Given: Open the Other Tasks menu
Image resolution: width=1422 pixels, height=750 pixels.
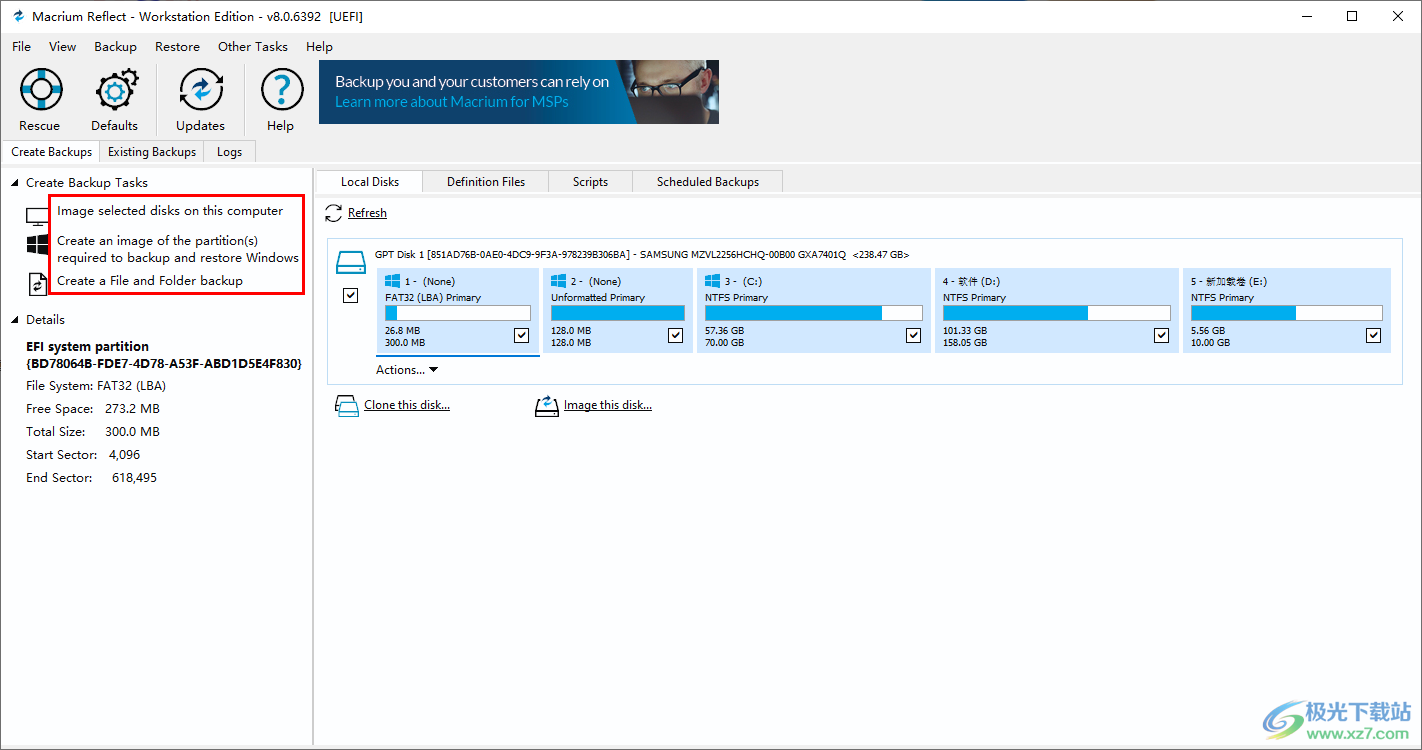Looking at the screenshot, I should pos(253,47).
